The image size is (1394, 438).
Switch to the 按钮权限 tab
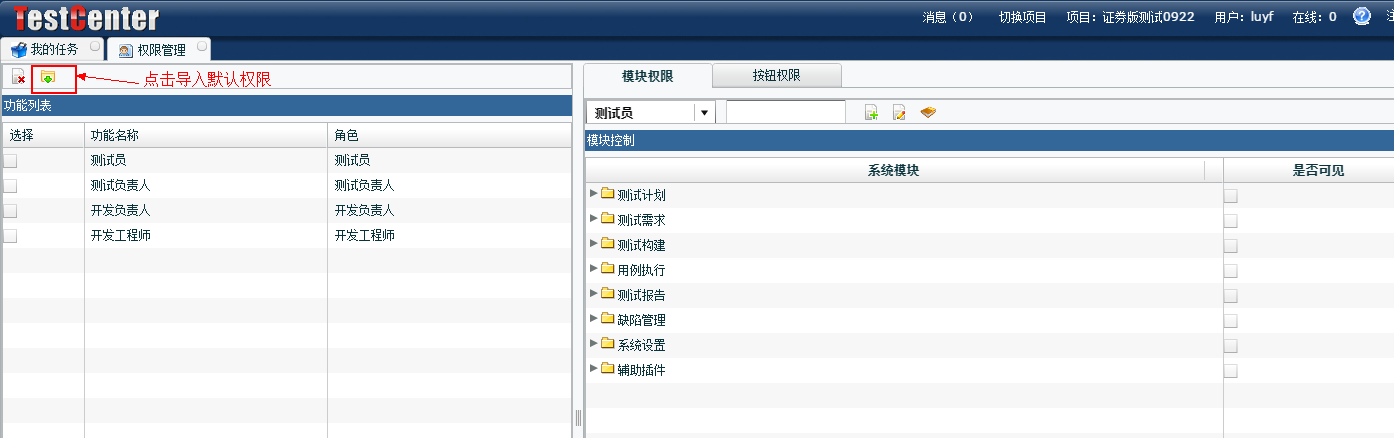coord(776,75)
